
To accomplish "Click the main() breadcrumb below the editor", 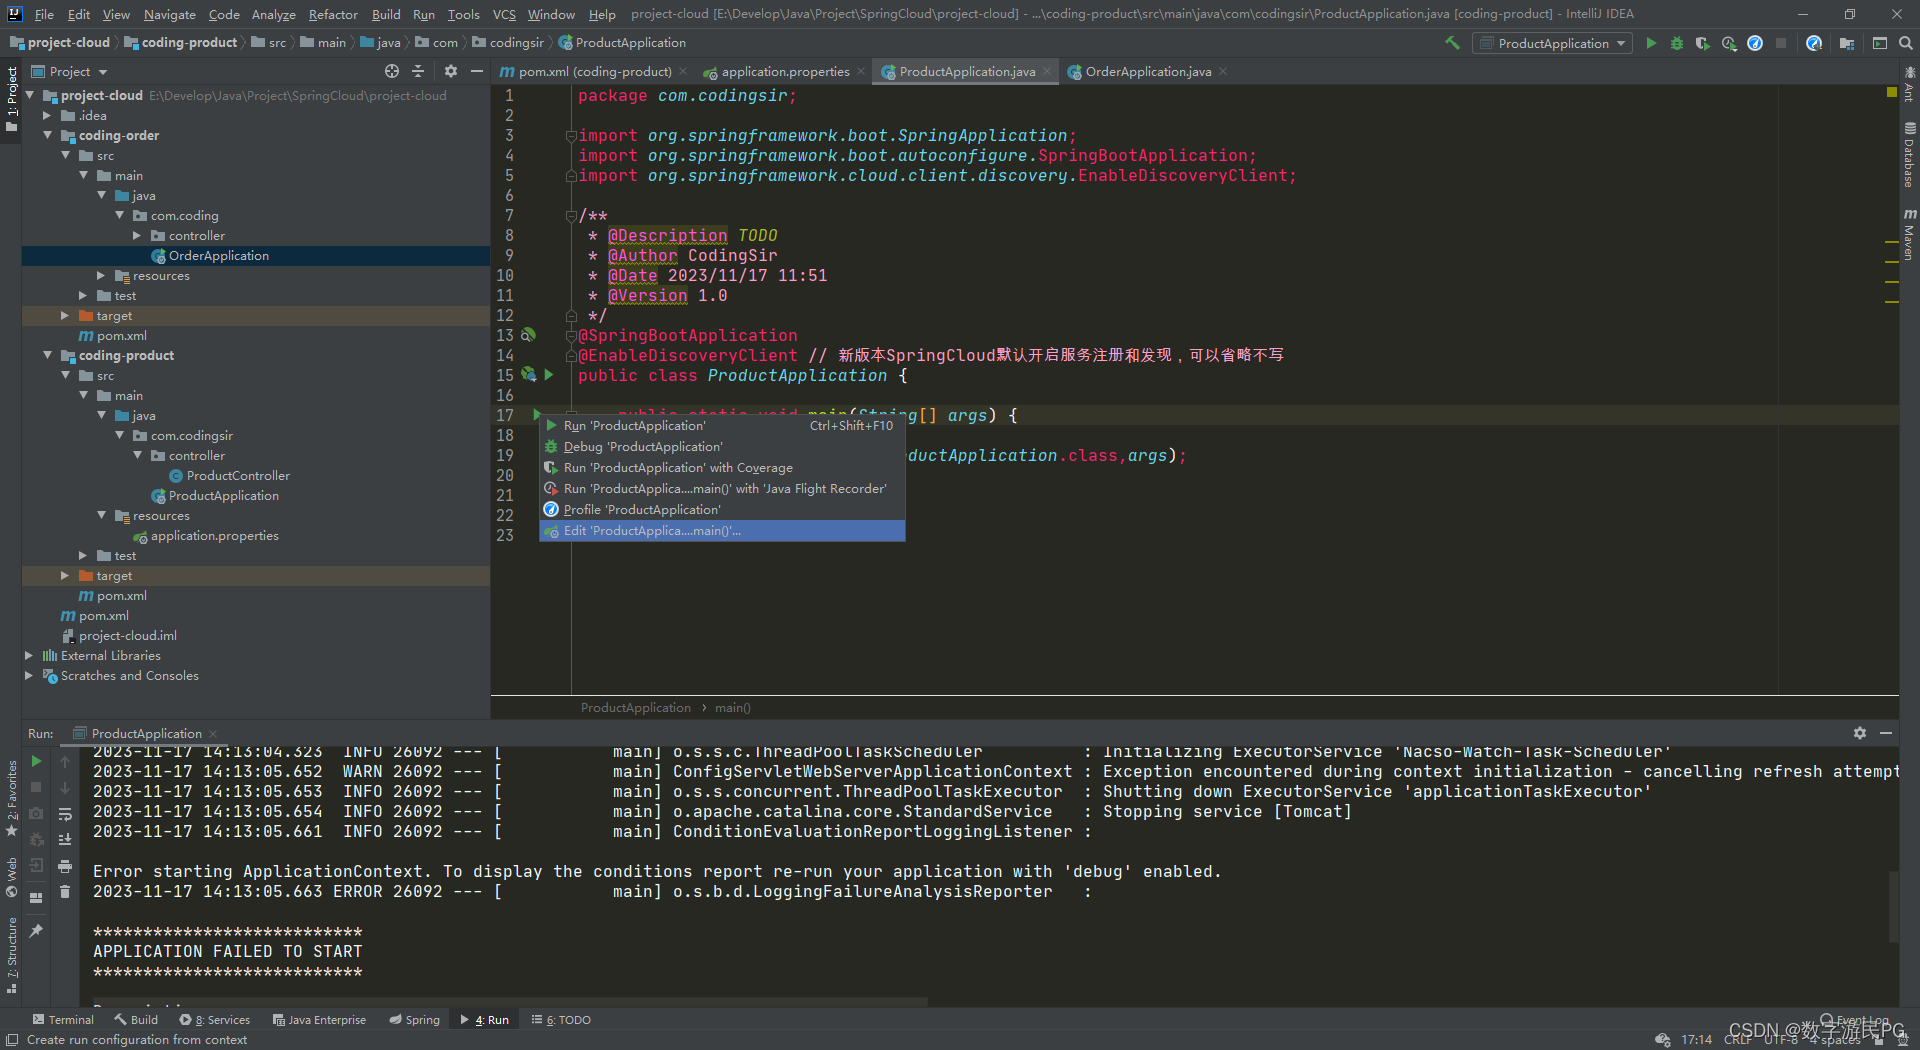I will (733, 707).
